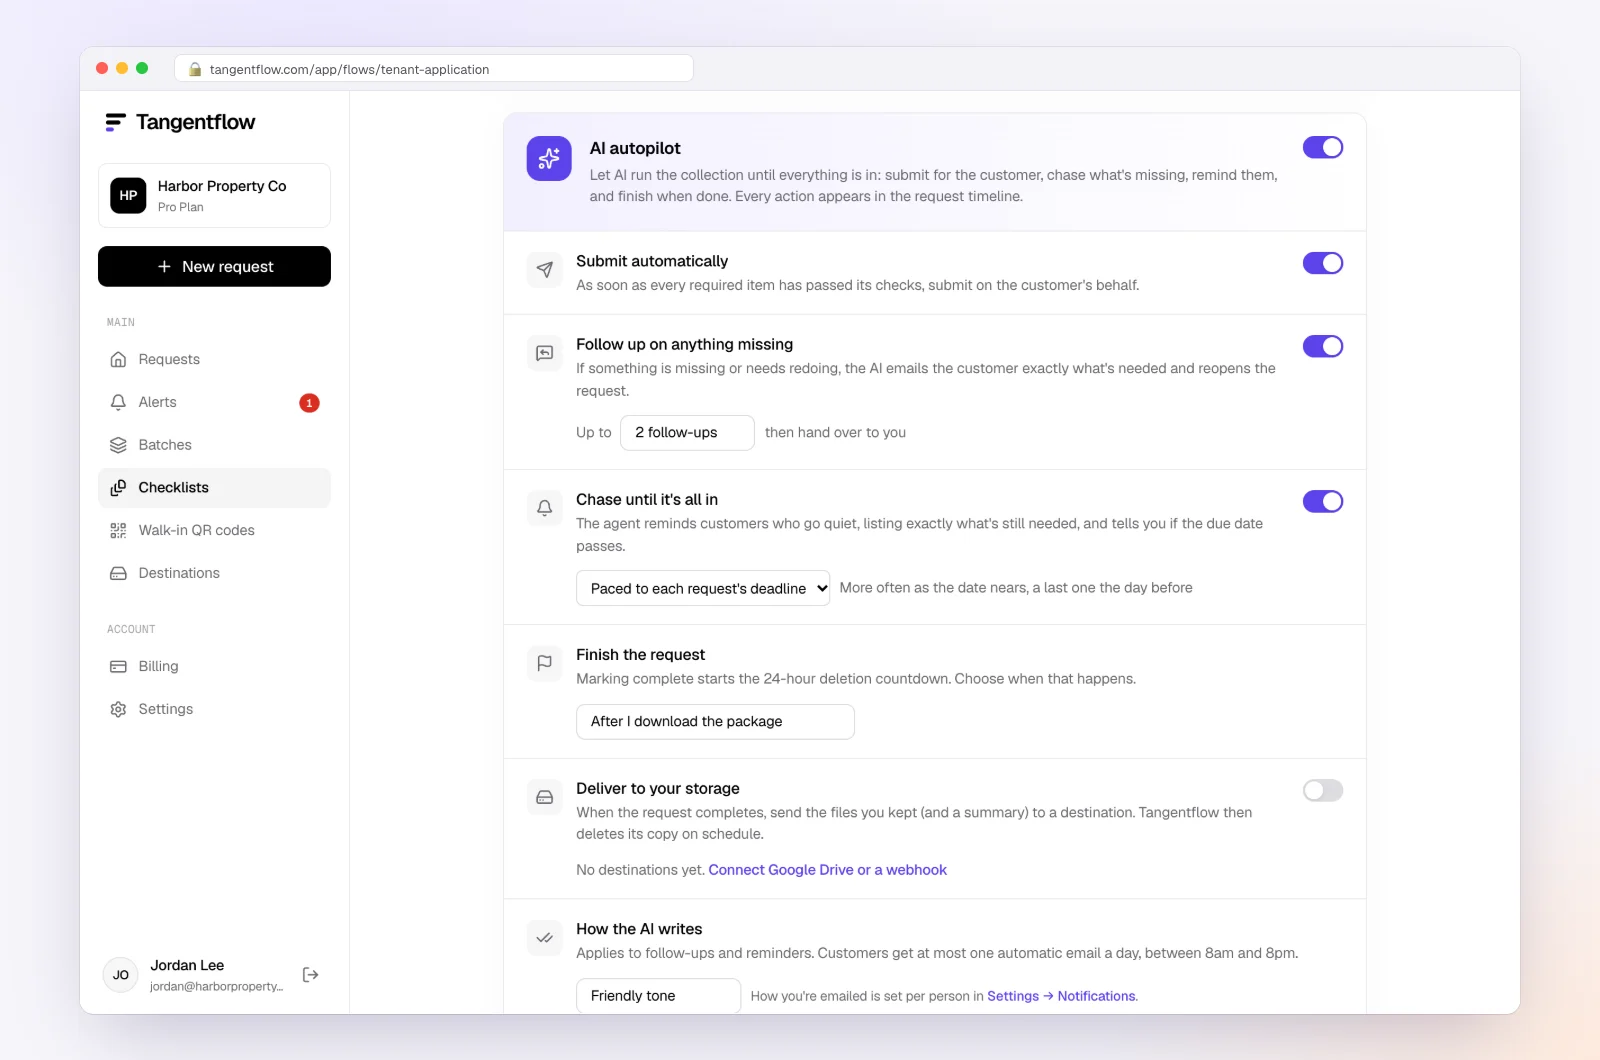Open Destinations in the sidebar

coord(214,574)
